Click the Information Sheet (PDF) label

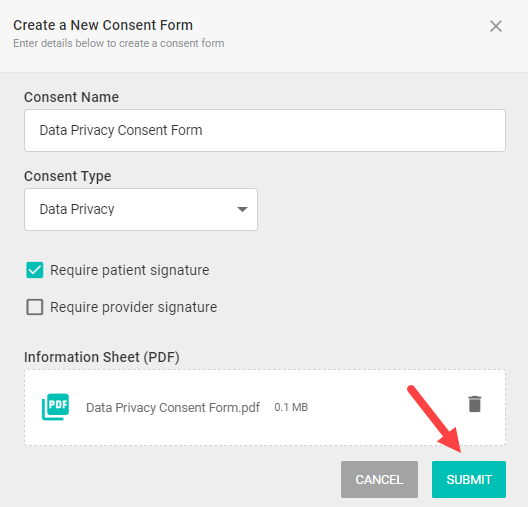102,357
